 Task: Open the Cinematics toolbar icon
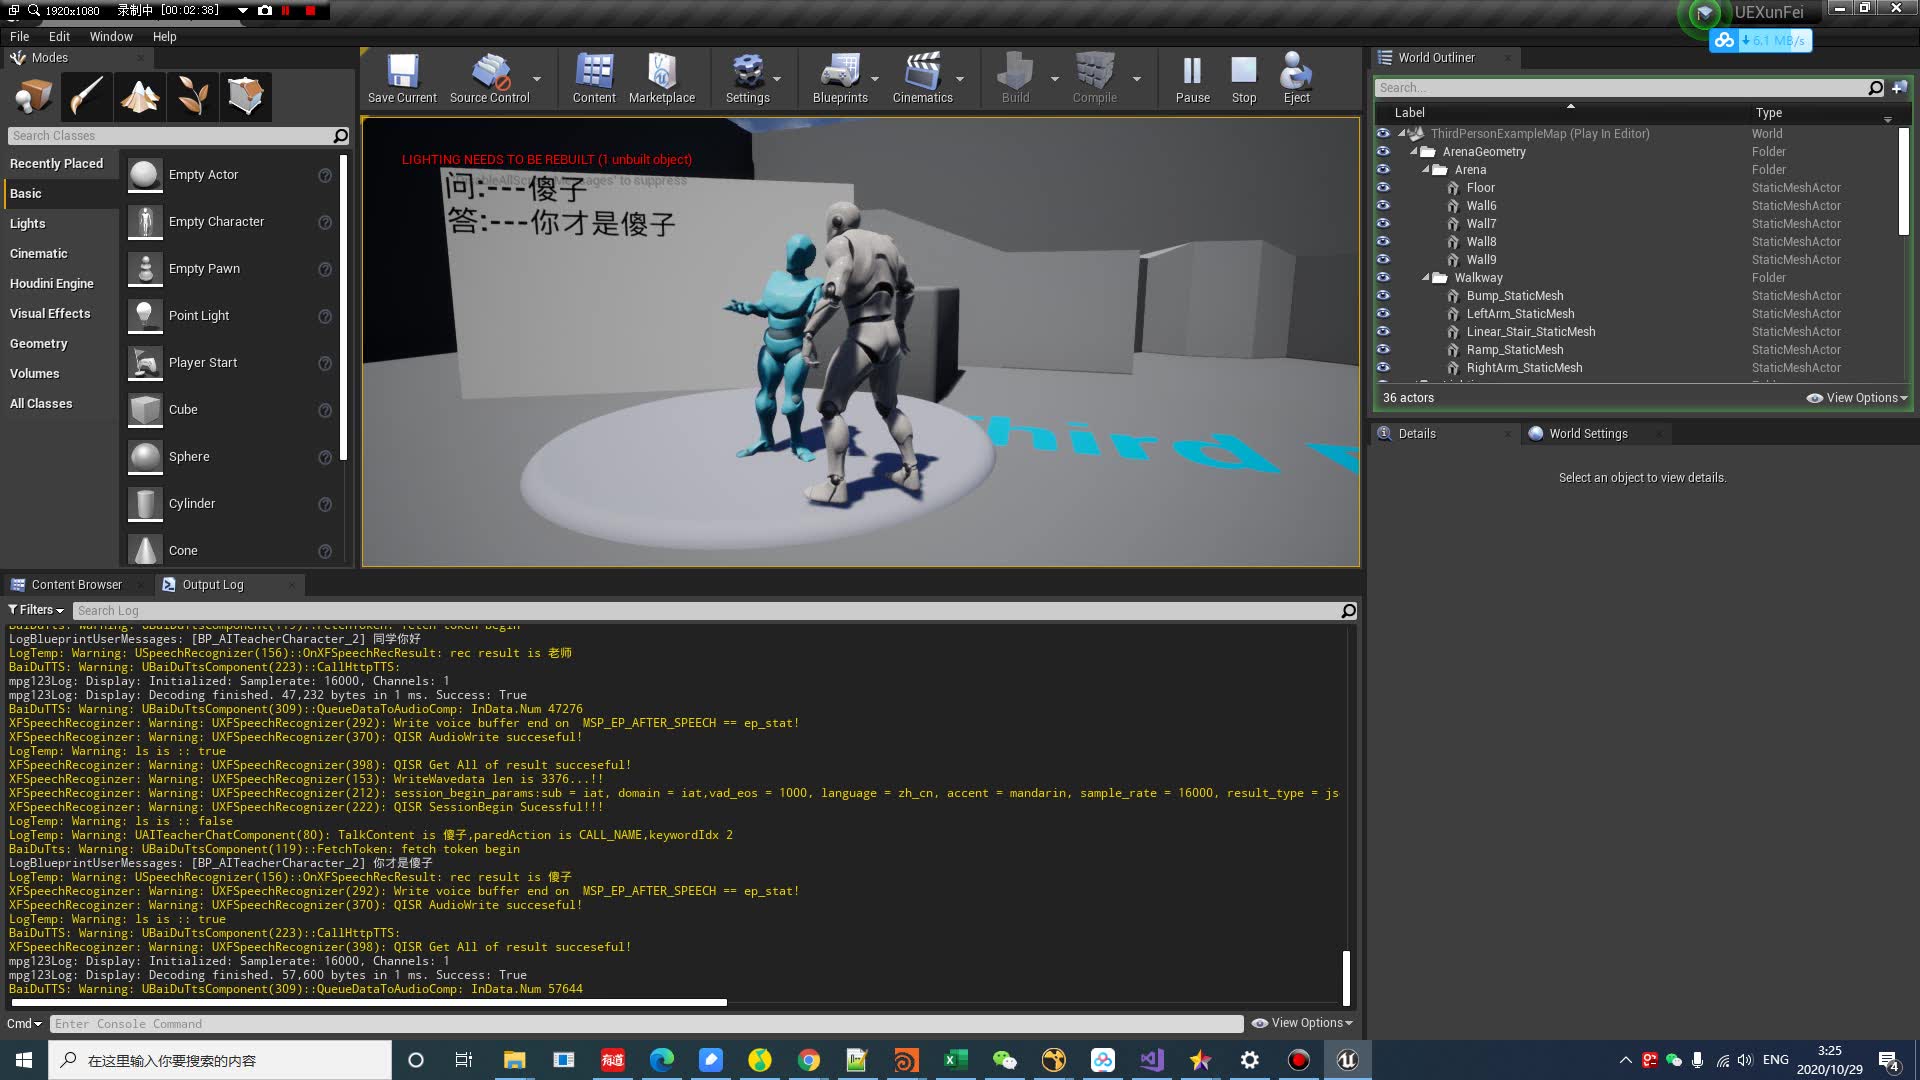tap(922, 78)
